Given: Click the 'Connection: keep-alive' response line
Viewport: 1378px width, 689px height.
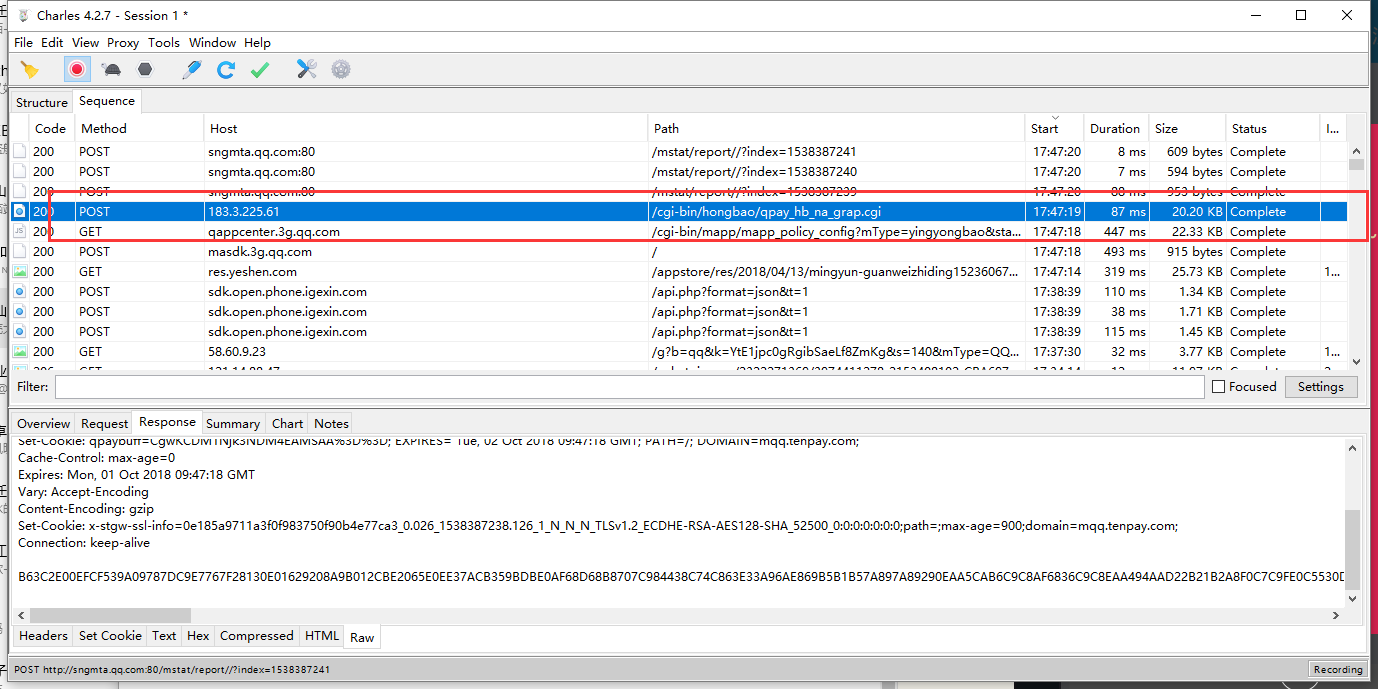Looking at the screenshot, I should tap(84, 543).
